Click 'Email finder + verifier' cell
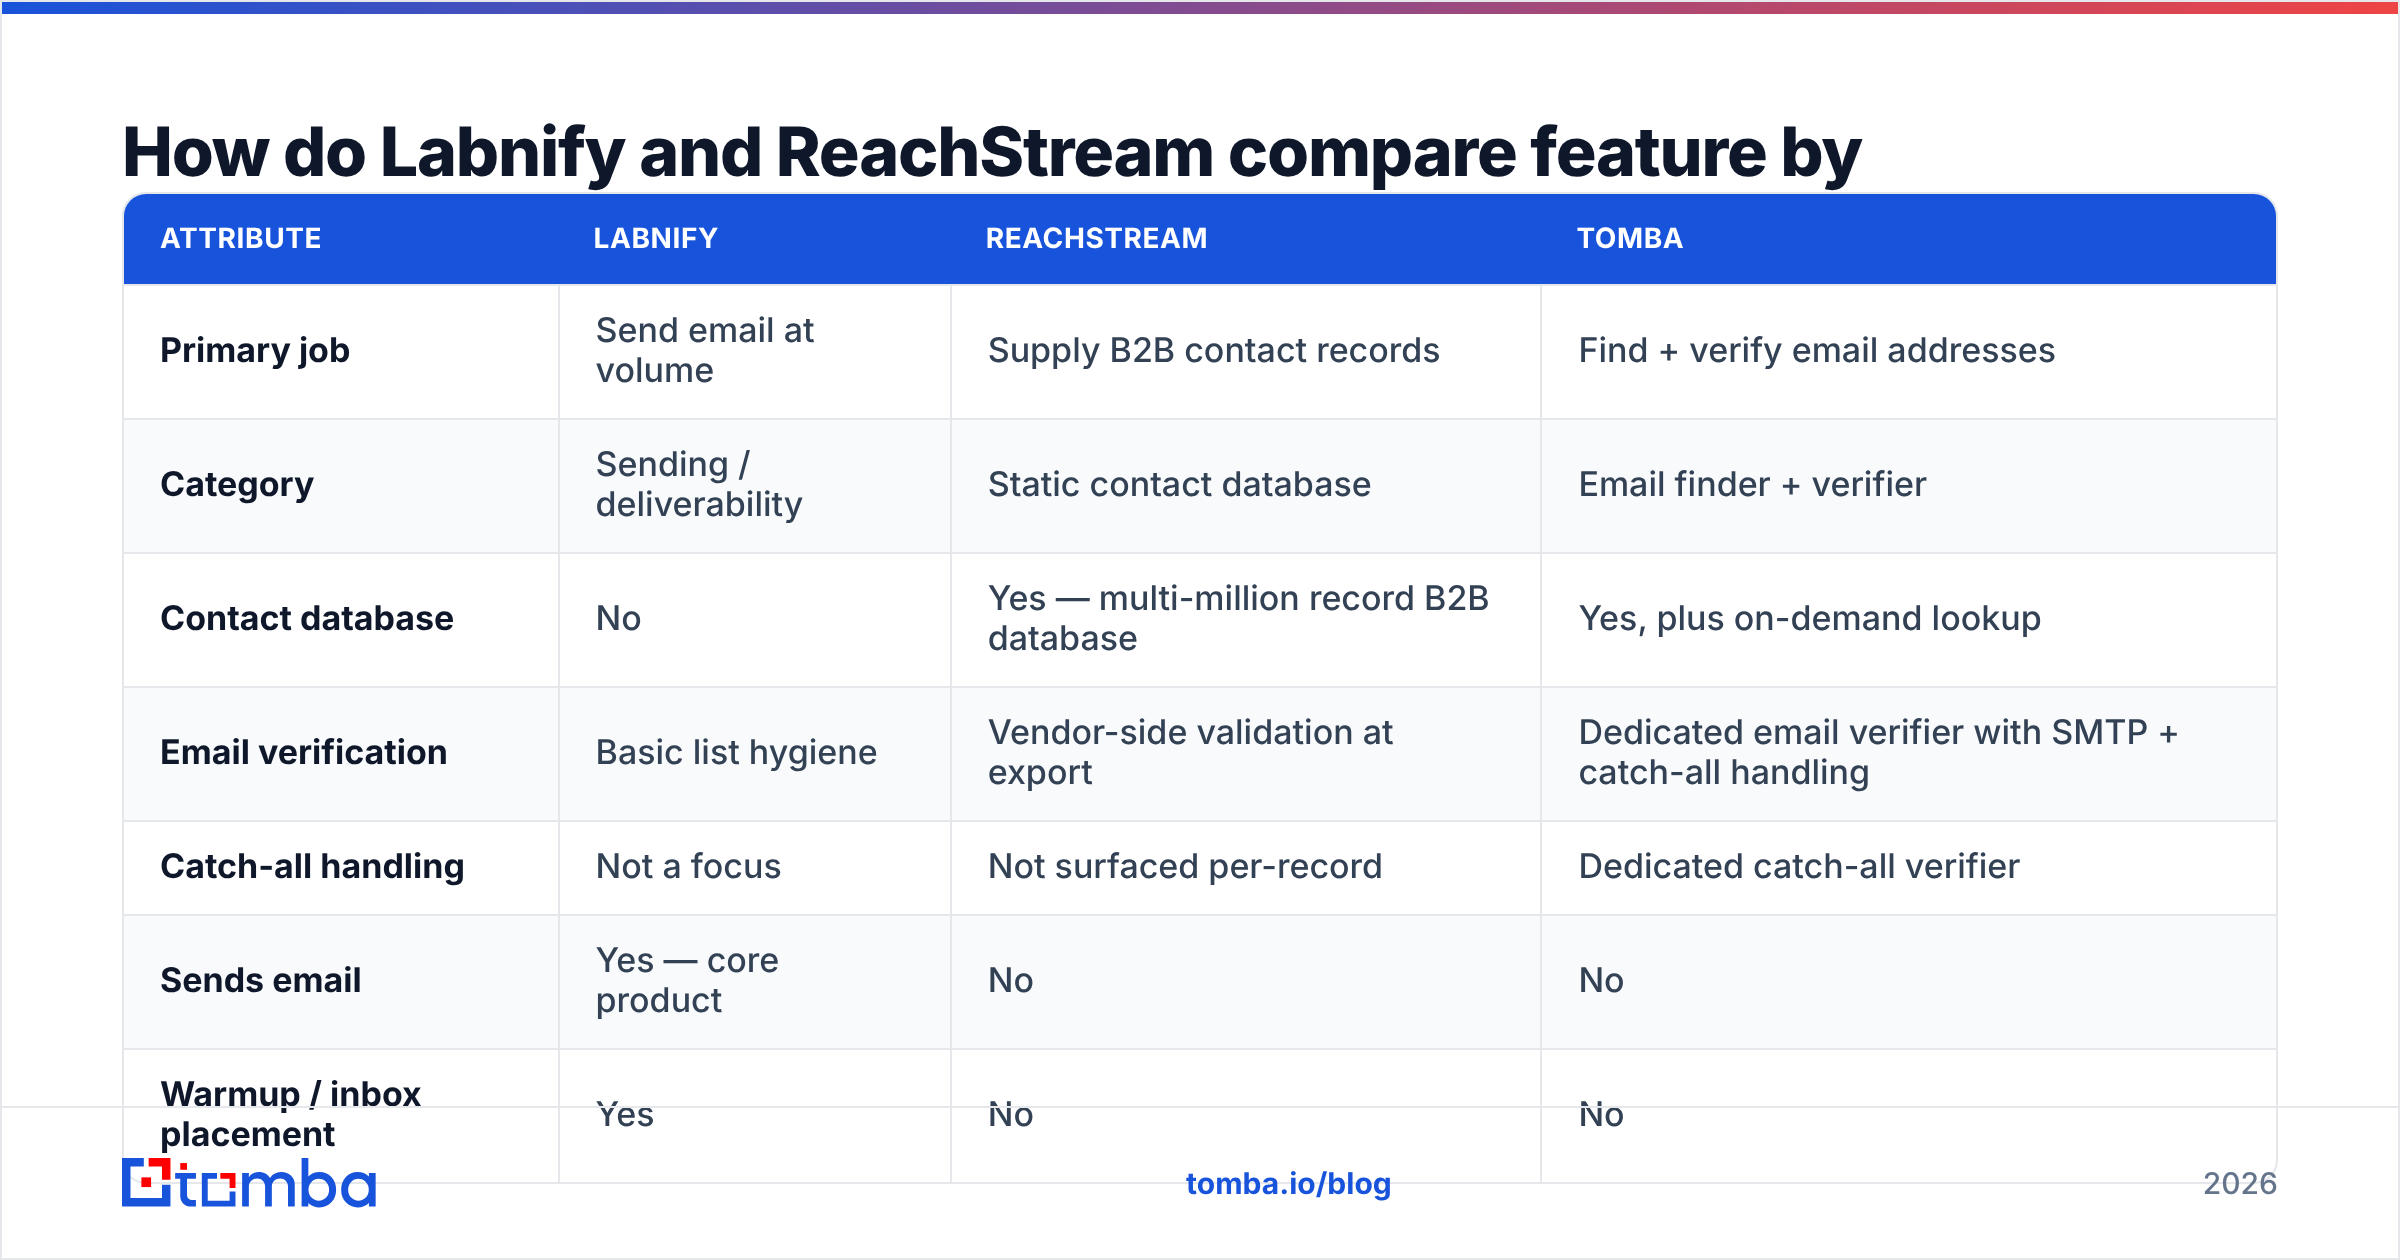The width and height of the screenshot is (2400, 1260). pyautogui.click(x=1752, y=484)
